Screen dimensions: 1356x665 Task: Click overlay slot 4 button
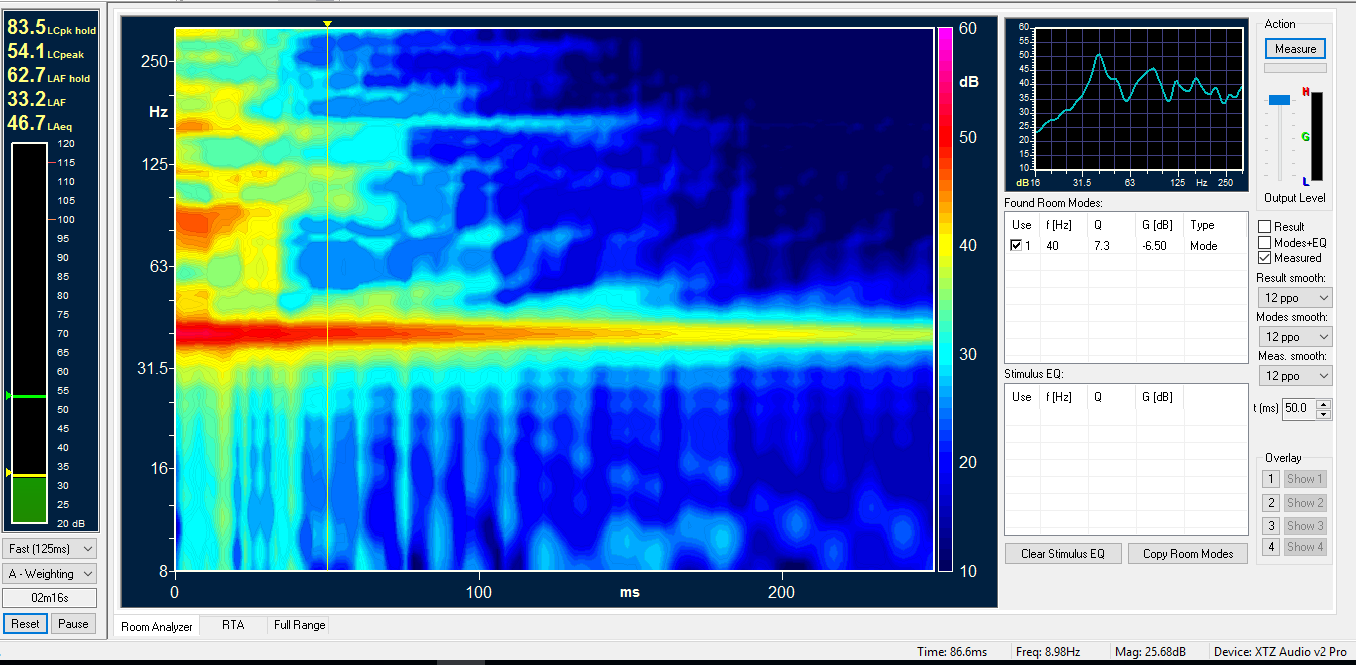pos(1271,547)
